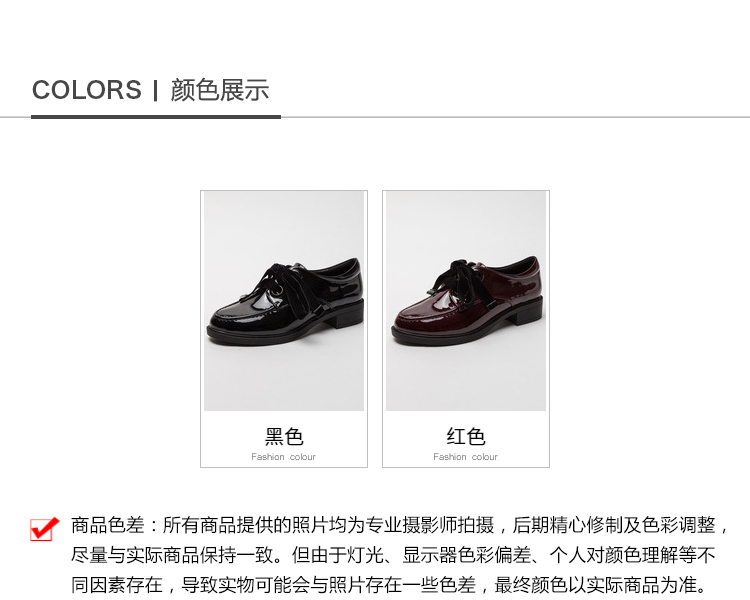Viewport: 750px width, 600px height.
Task: Click the black shoe's heel
Action: pos(345,317)
